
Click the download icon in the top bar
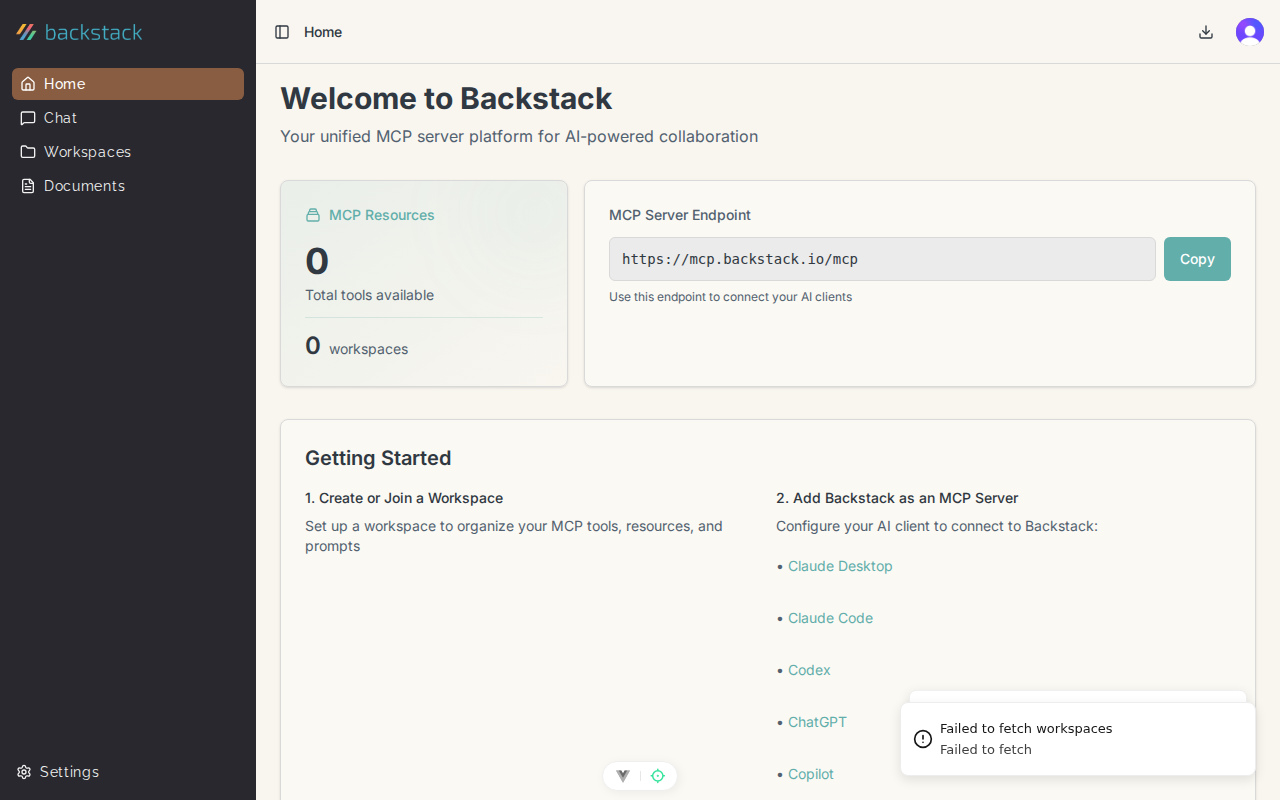click(1205, 32)
